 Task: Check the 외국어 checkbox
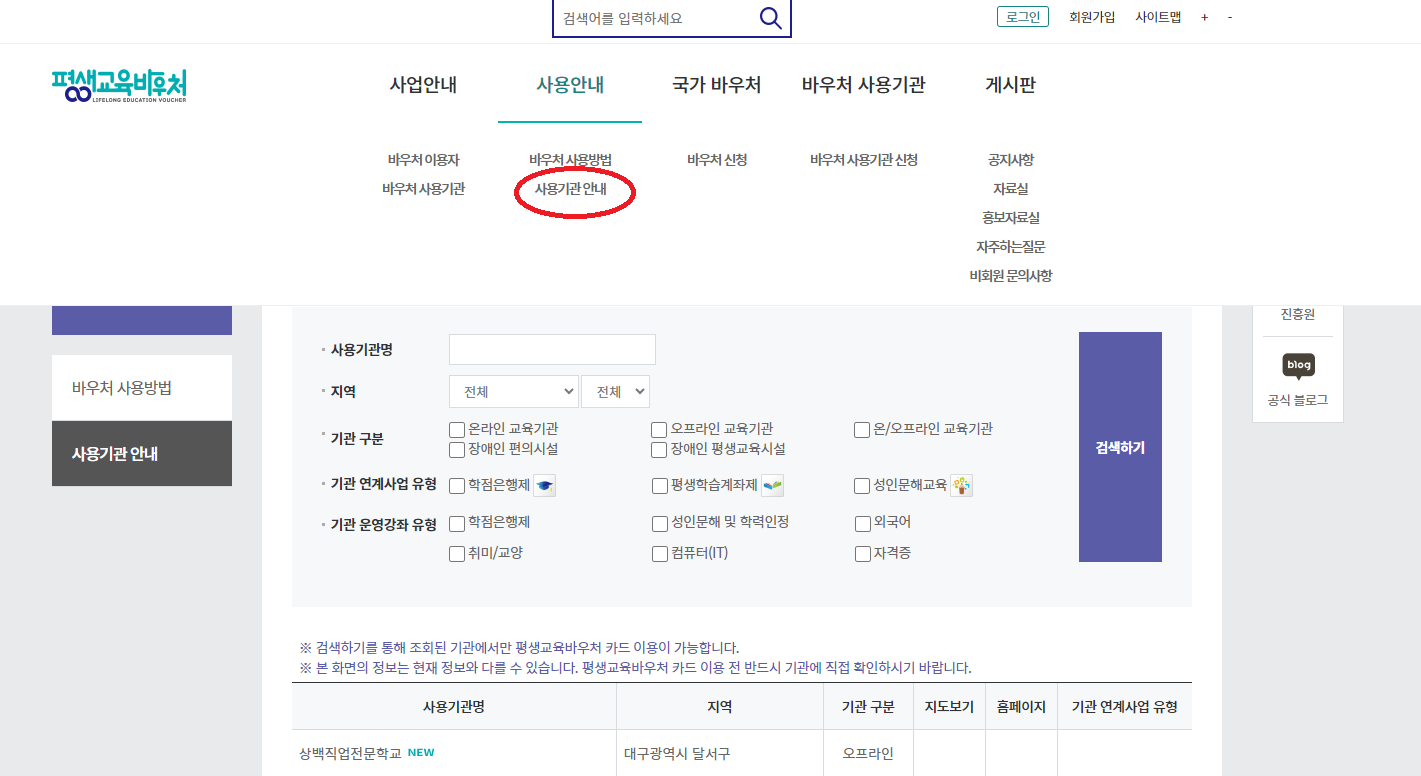coord(863,524)
